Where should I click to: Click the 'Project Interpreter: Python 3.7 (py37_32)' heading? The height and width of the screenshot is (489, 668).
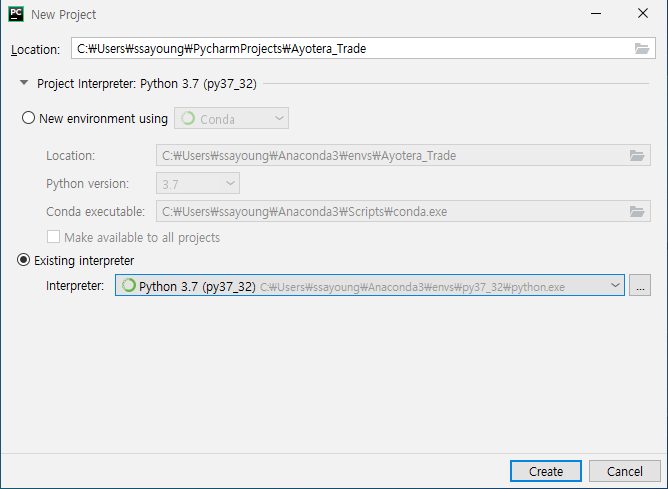(x=147, y=83)
